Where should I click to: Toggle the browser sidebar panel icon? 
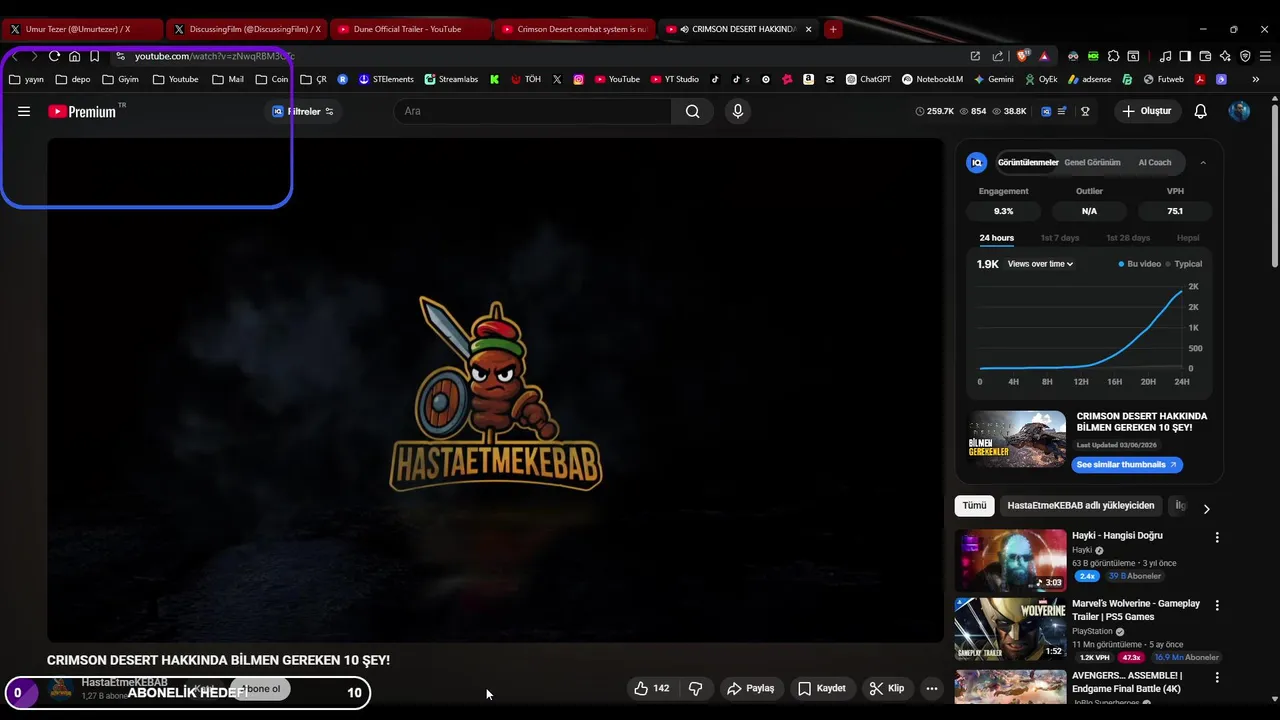point(1185,56)
